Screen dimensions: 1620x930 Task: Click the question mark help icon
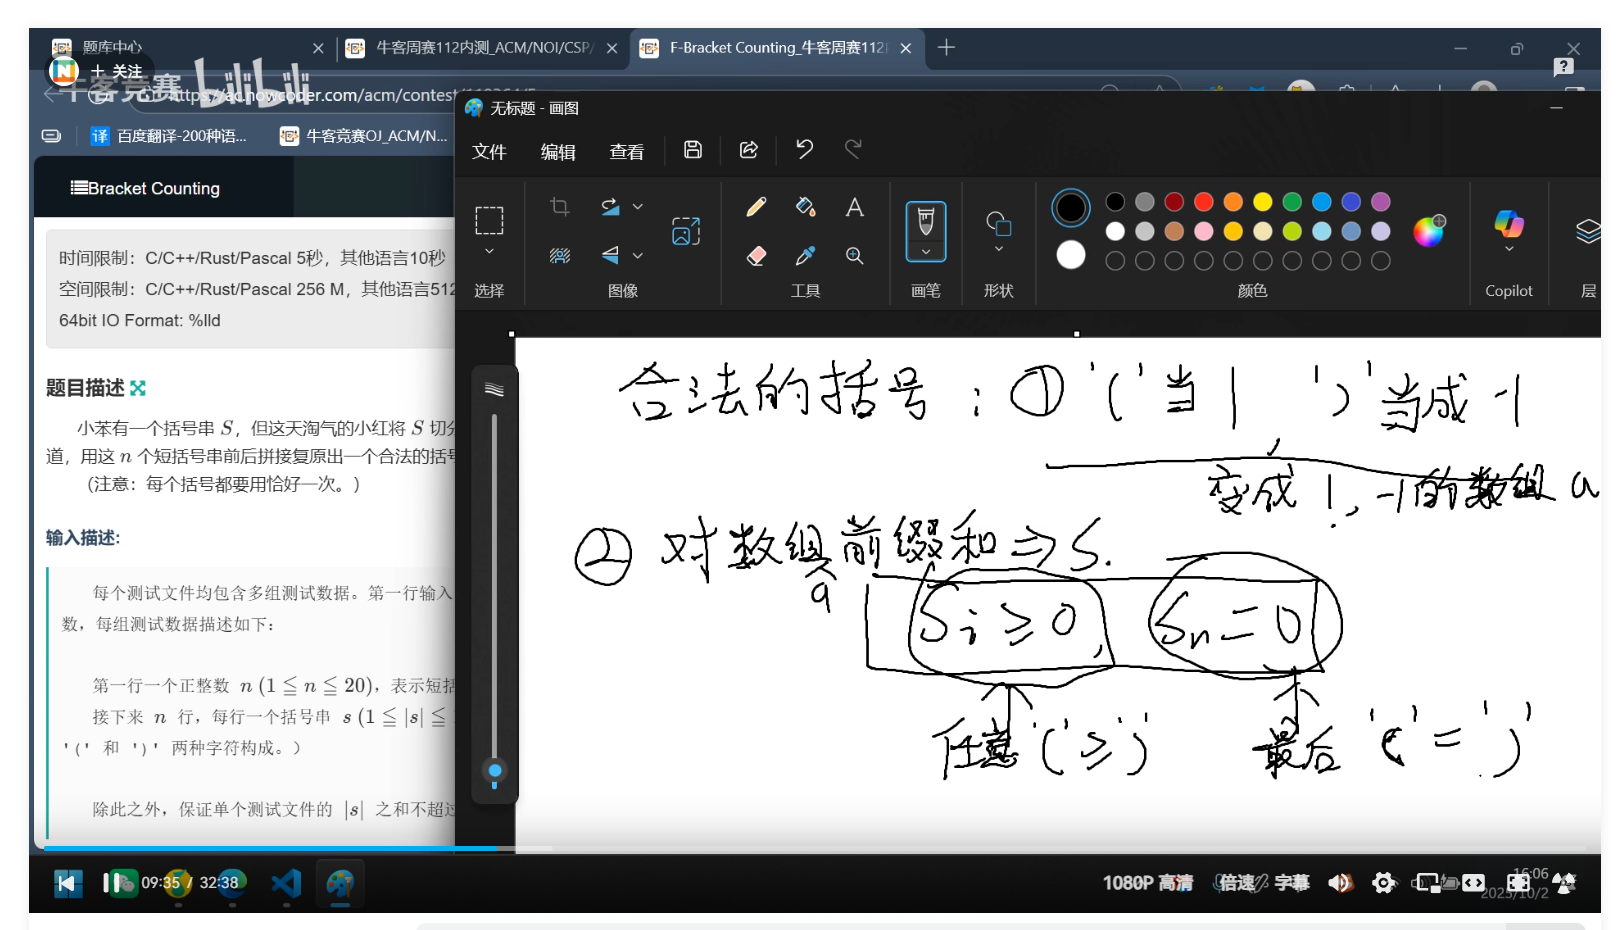[x=1564, y=67]
